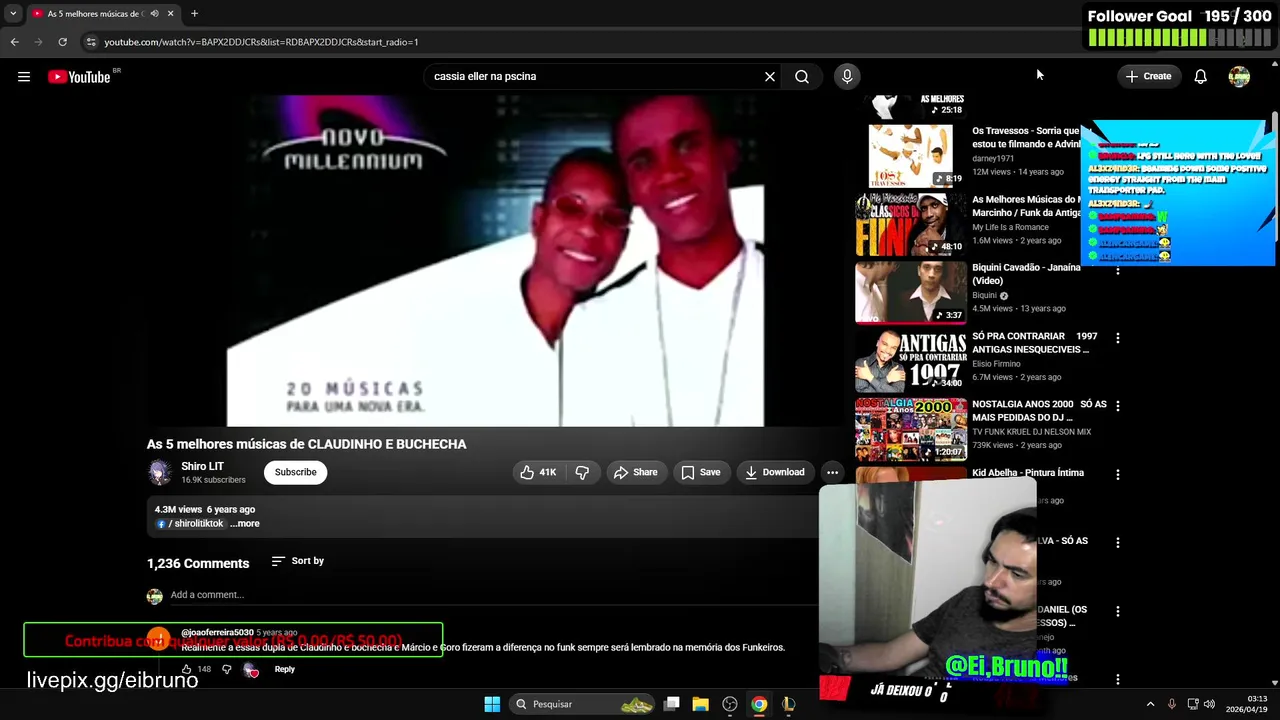Viewport: 1280px width, 720px height.
Task: Open the account avatar menu
Action: 1239,76
